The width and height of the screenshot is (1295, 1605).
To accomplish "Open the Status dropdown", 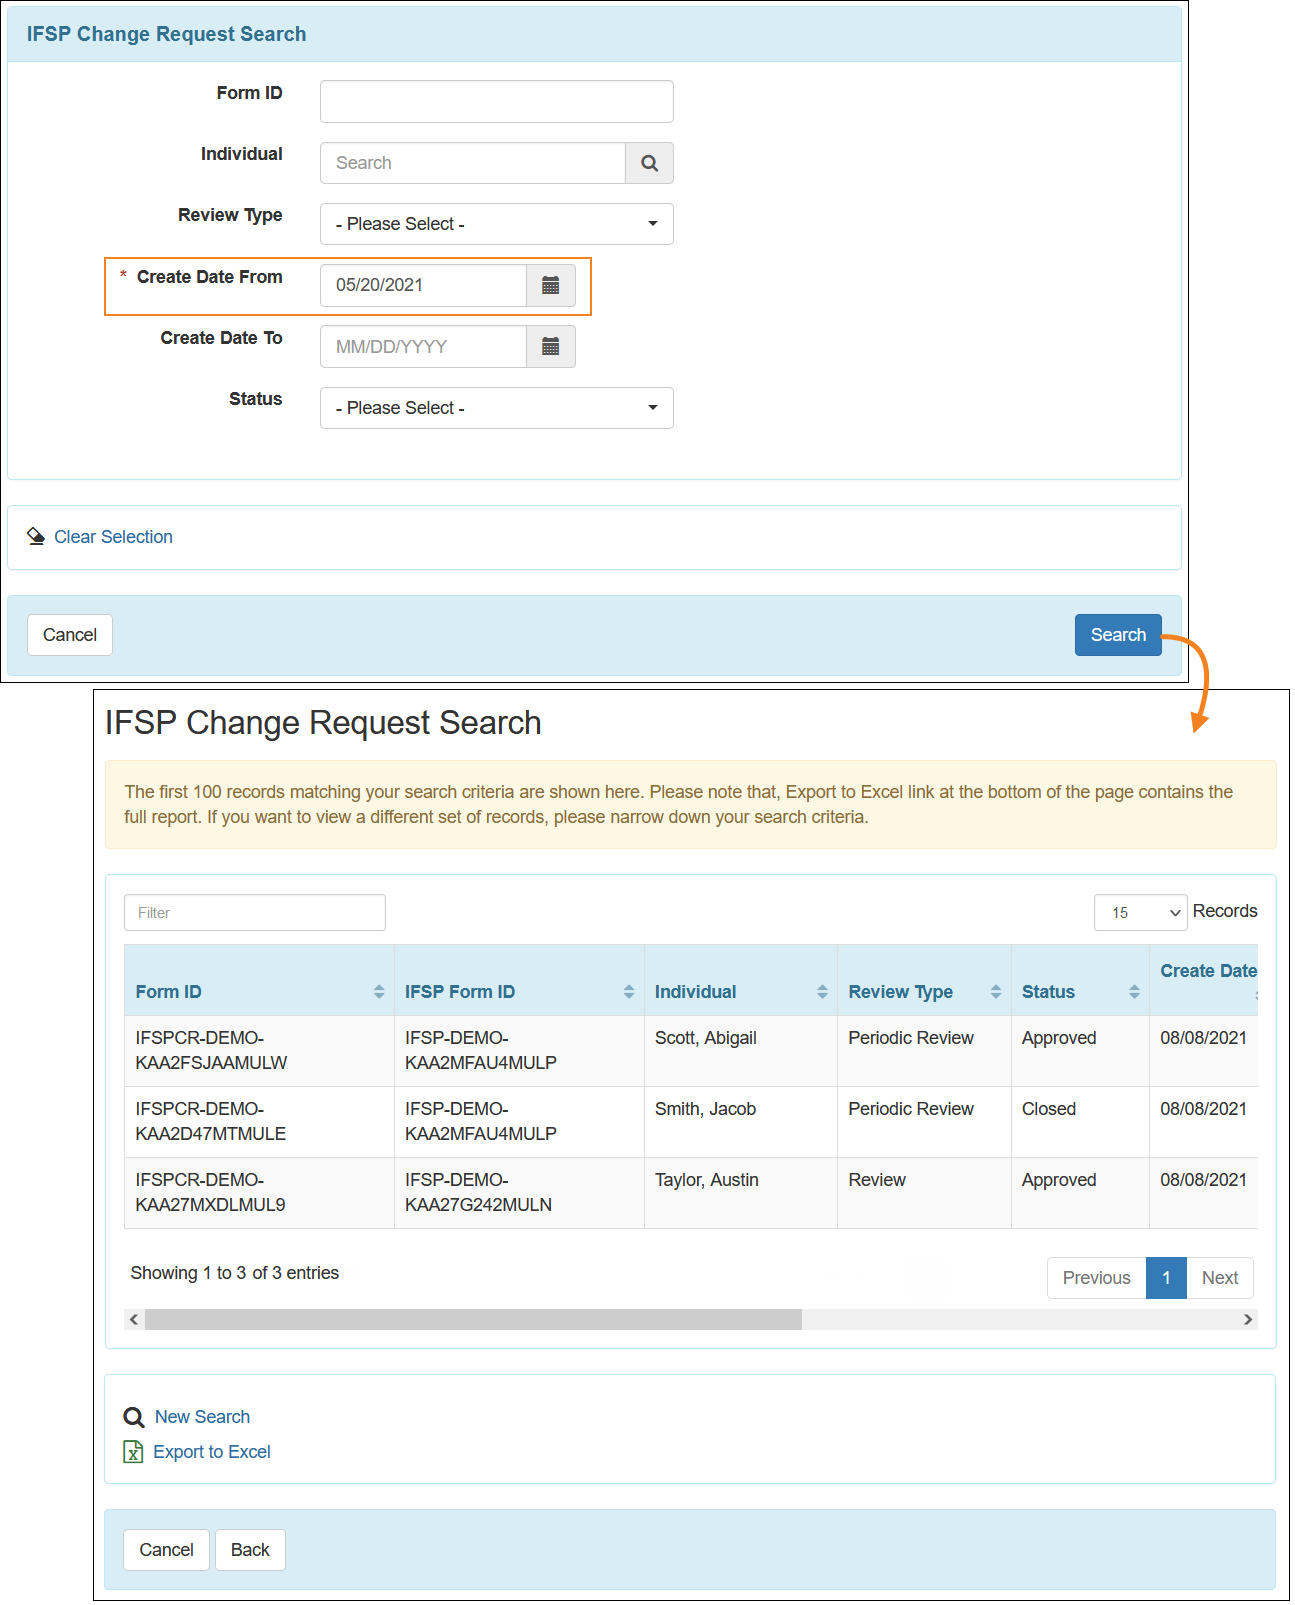I will pos(497,408).
